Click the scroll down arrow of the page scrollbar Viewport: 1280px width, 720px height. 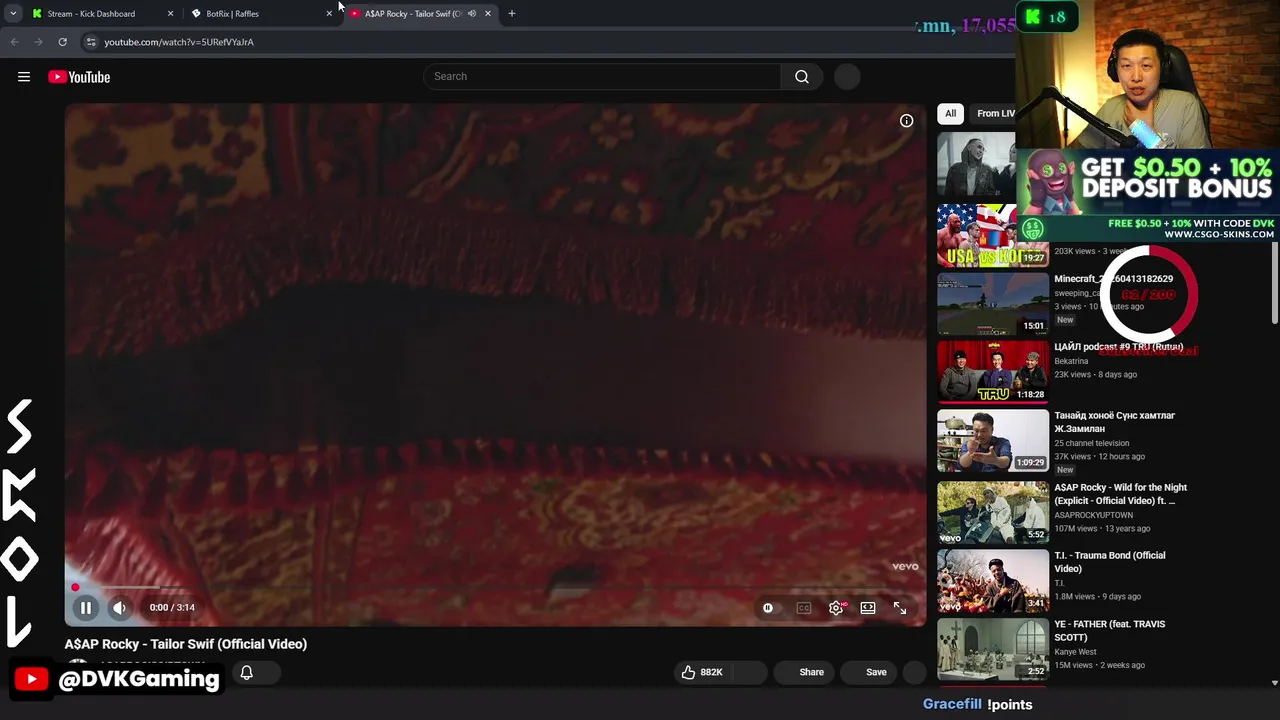[x=1274, y=682]
